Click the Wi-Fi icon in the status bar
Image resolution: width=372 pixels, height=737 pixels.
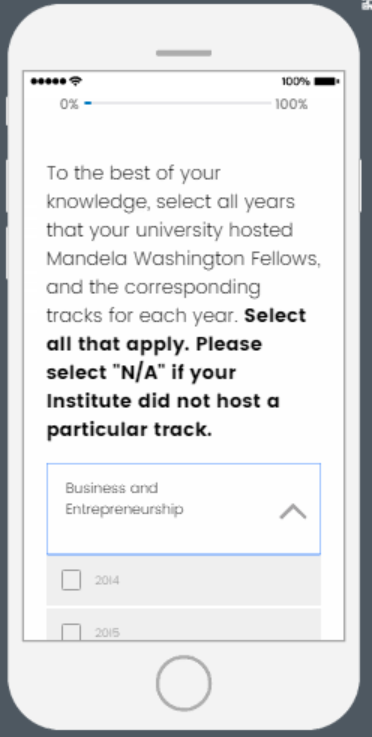click(x=75, y=81)
